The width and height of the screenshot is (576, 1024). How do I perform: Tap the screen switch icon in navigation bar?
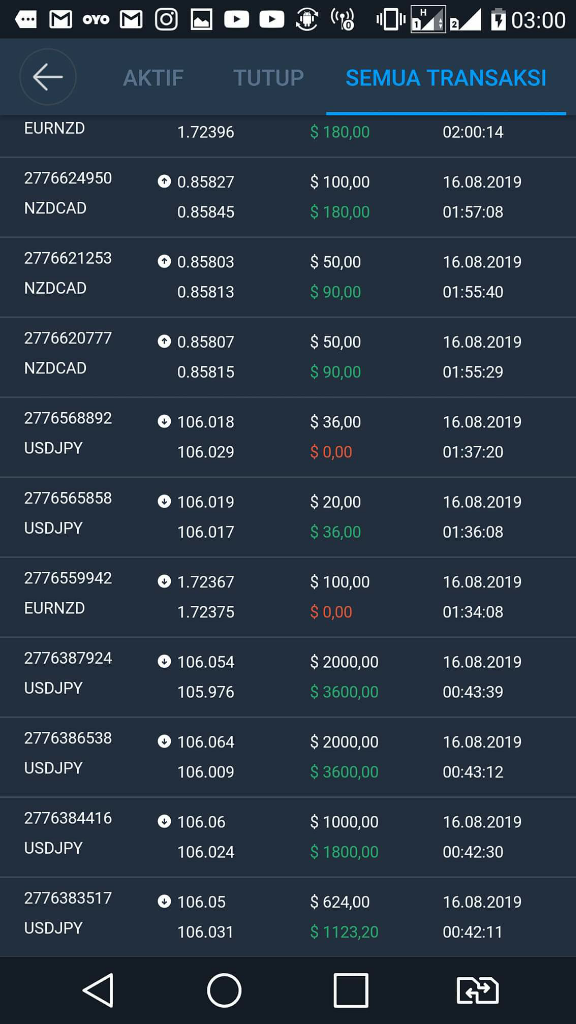pos(477,990)
